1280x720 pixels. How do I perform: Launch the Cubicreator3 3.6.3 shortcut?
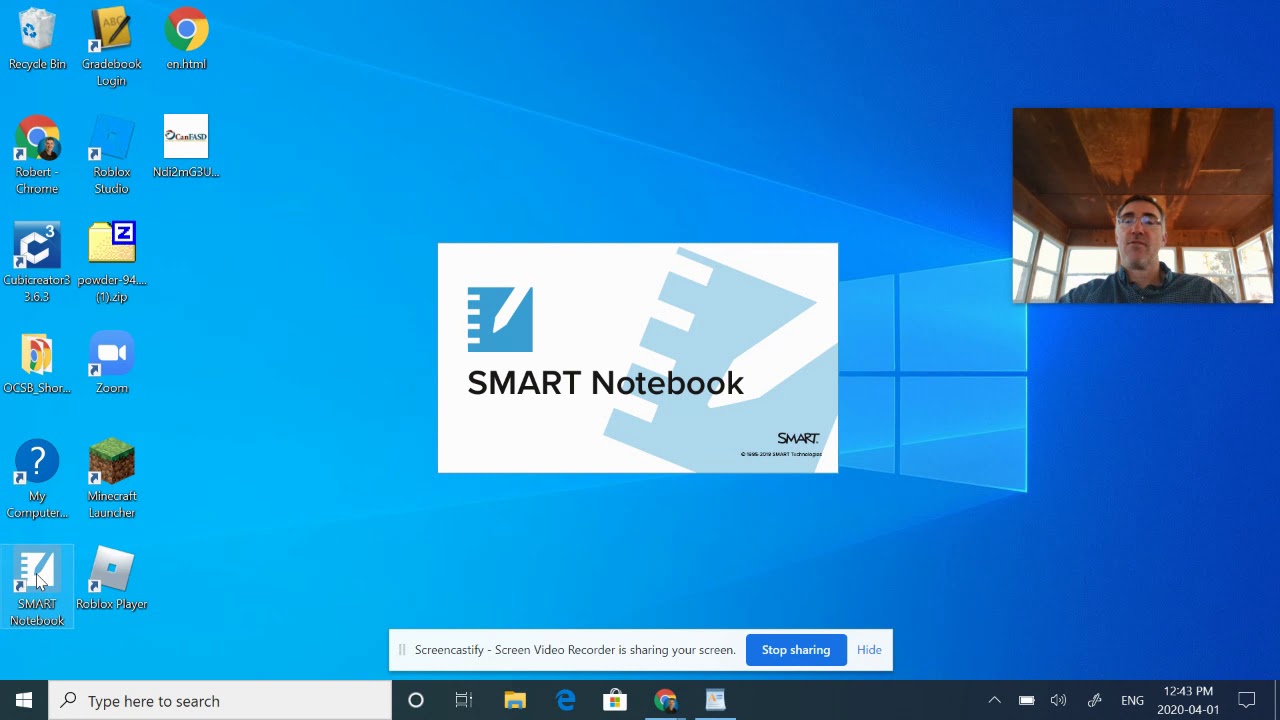[37, 263]
